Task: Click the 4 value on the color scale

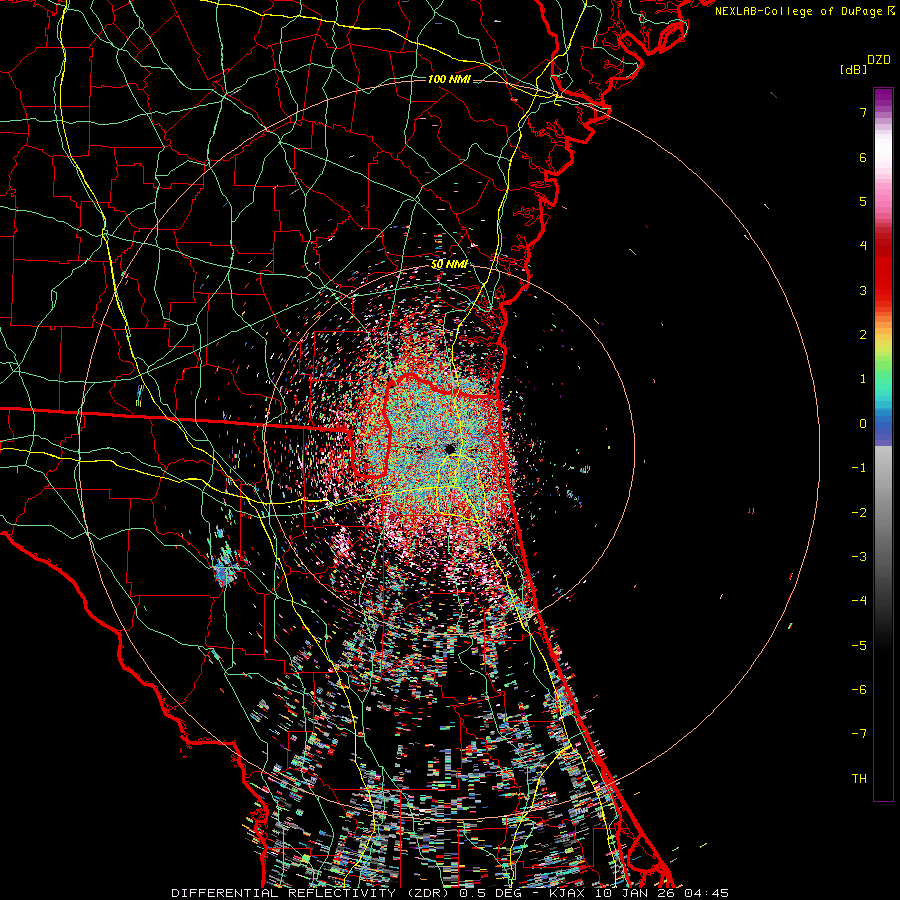Action: (863, 246)
